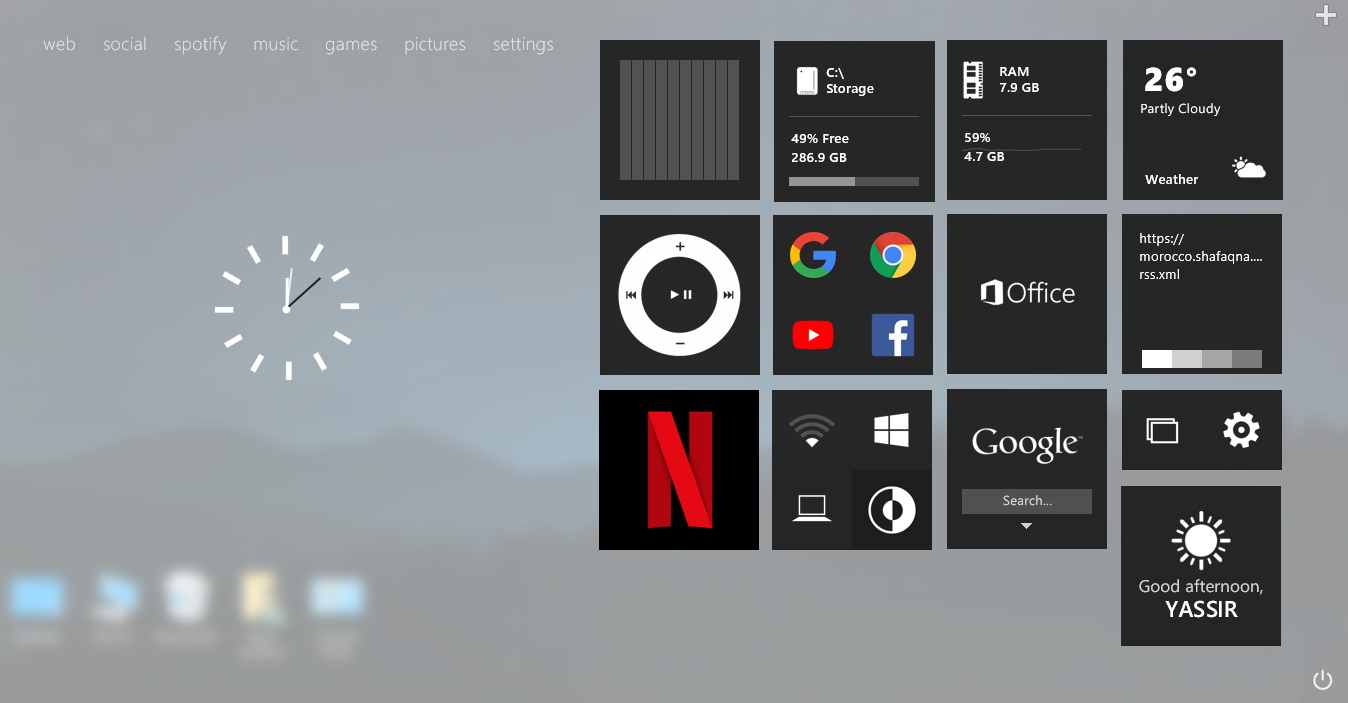The image size is (1348, 703).
Task: Open the Netflix tile
Action: [x=679, y=470]
